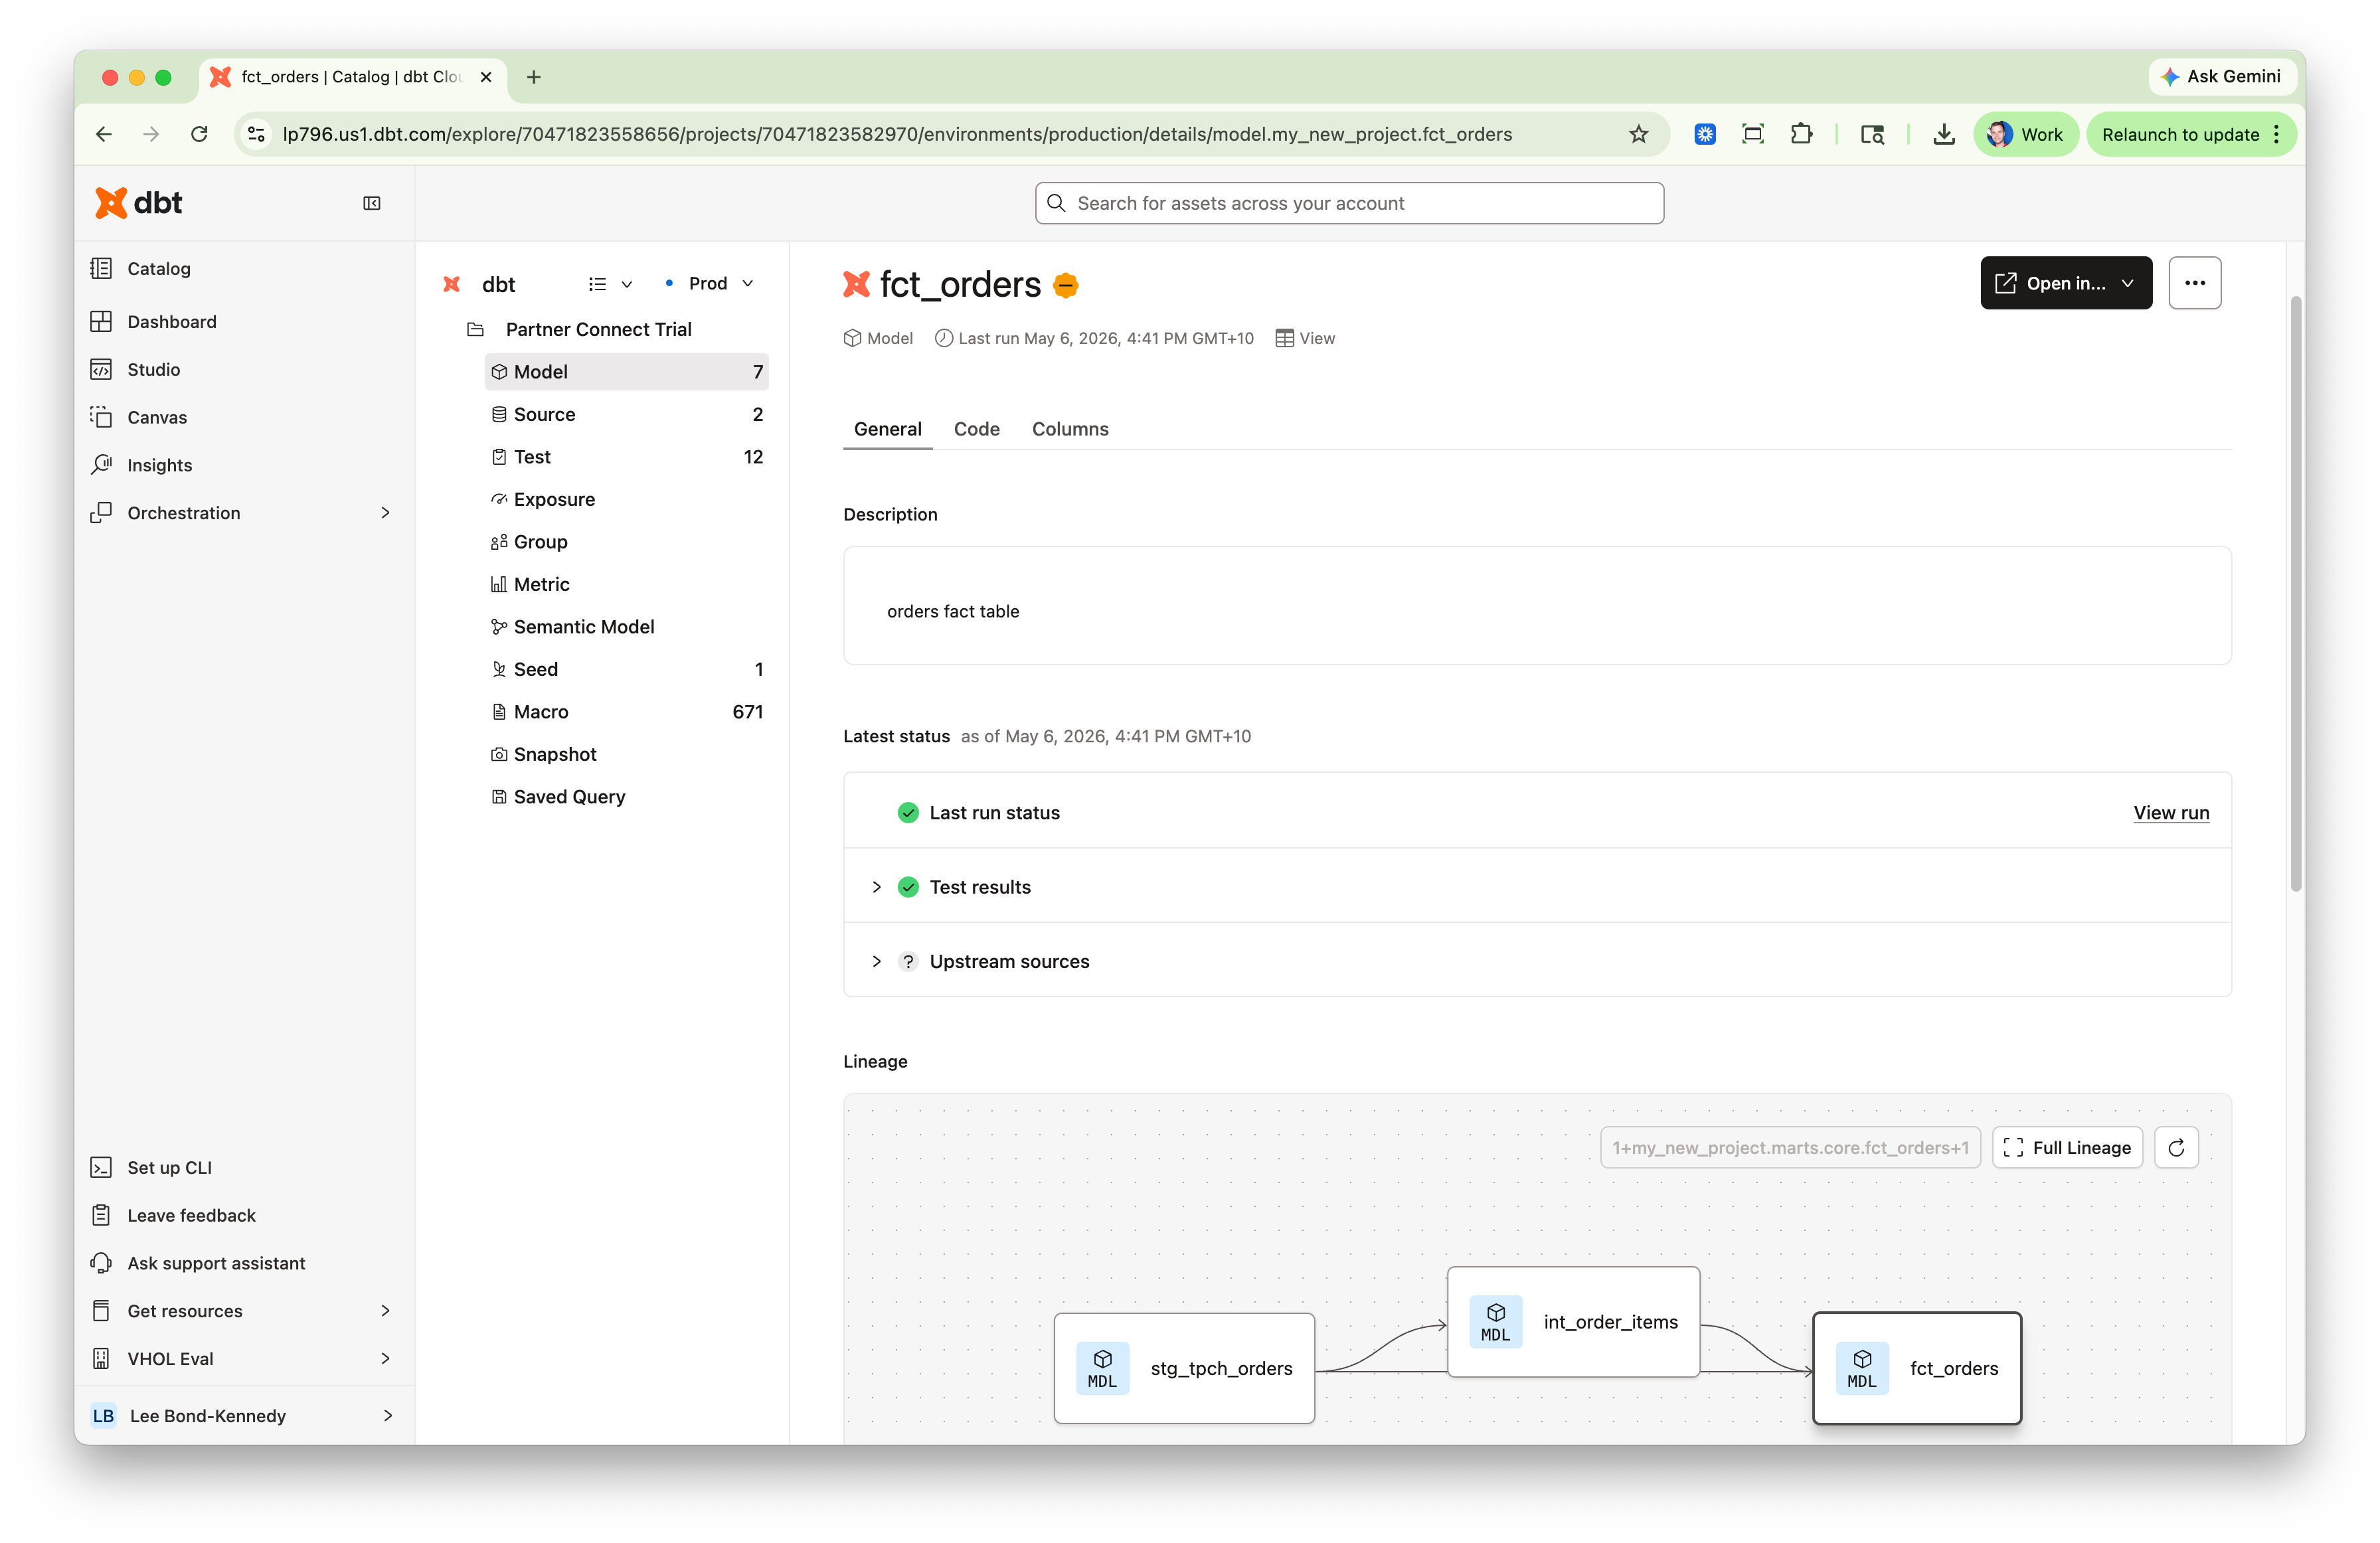Click the blue snowflake extension icon
Image resolution: width=2380 pixels, height=1543 pixels.
1705,134
